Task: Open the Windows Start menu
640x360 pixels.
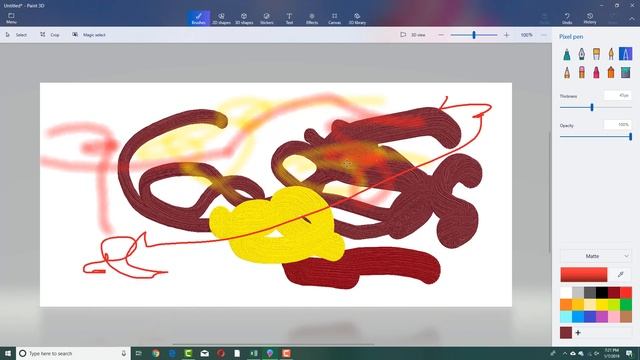Action: (x=8, y=353)
